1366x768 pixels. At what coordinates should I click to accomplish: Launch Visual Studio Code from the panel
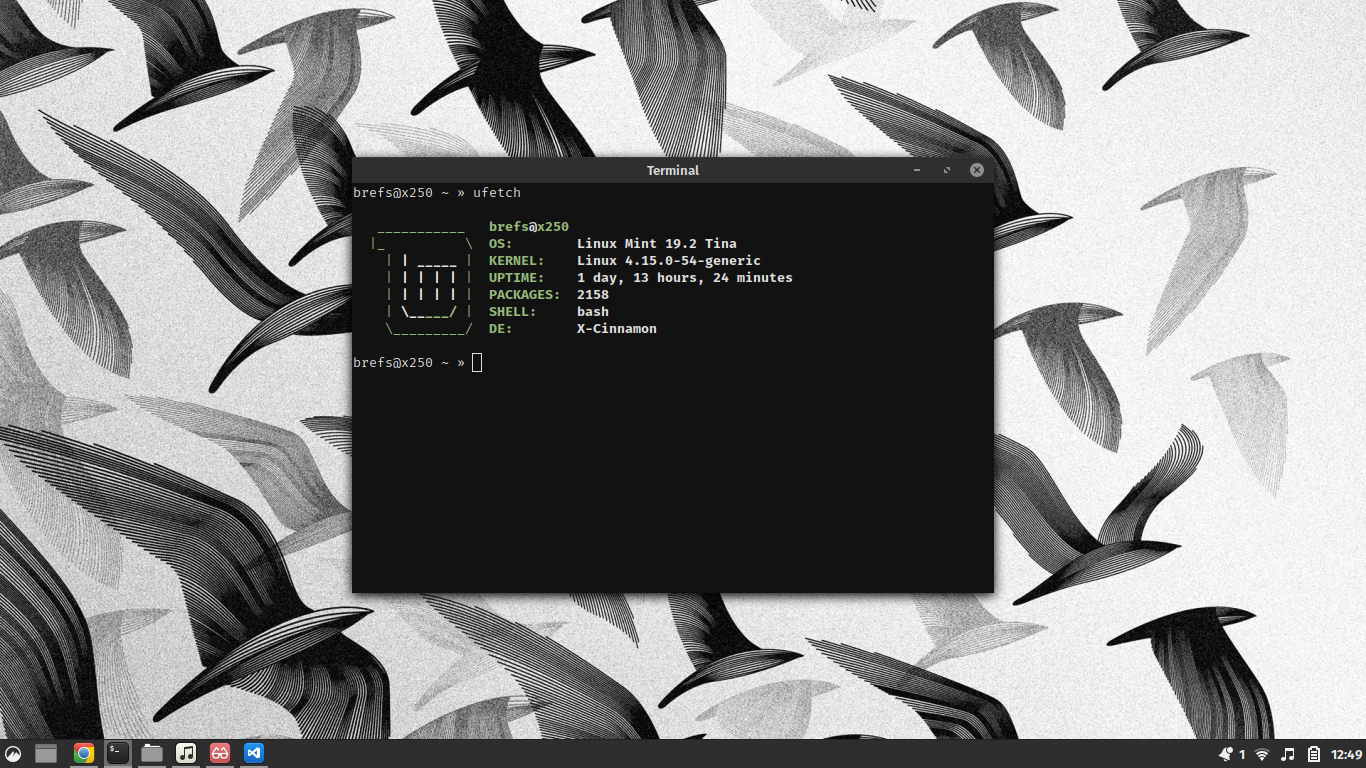pyautogui.click(x=254, y=753)
